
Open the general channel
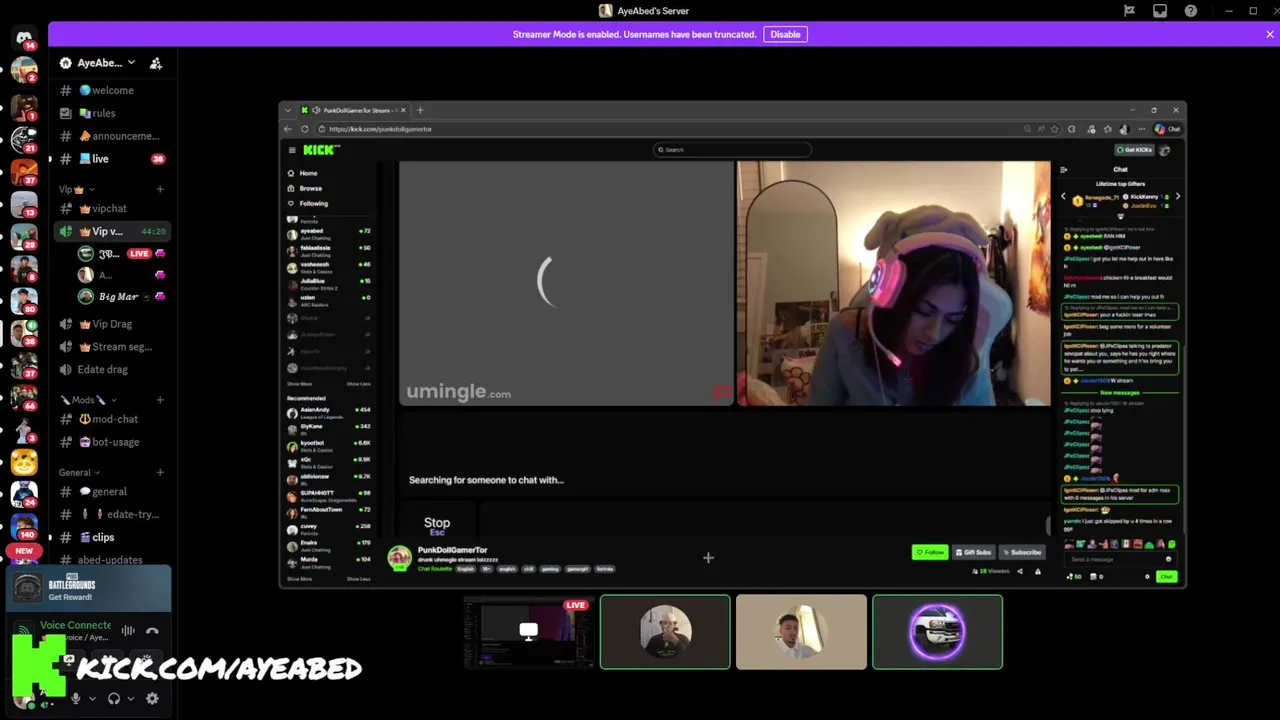[111, 492]
